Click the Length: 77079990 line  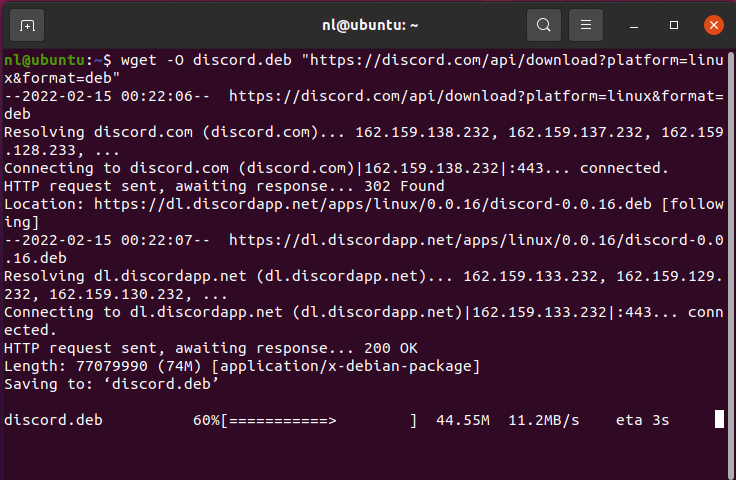(242, 366)
